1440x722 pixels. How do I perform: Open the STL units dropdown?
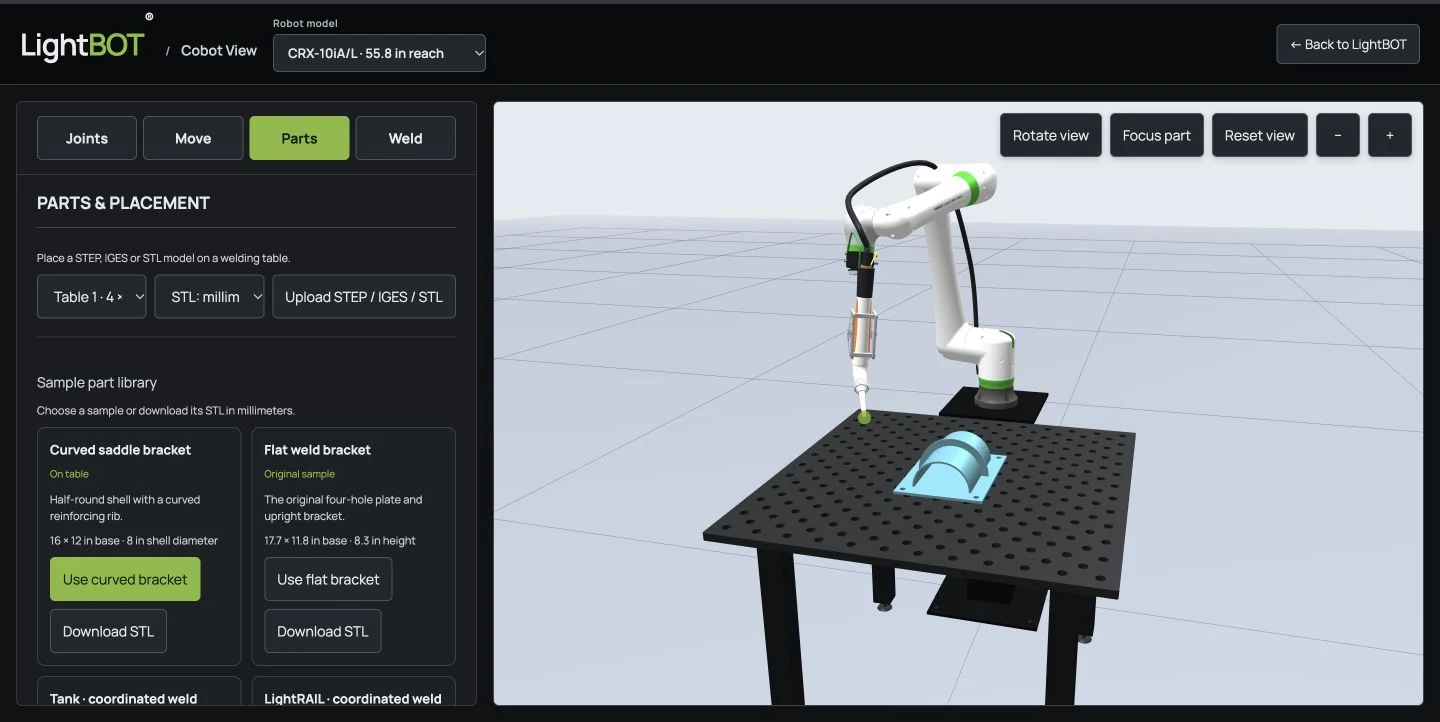coord(210,297)
